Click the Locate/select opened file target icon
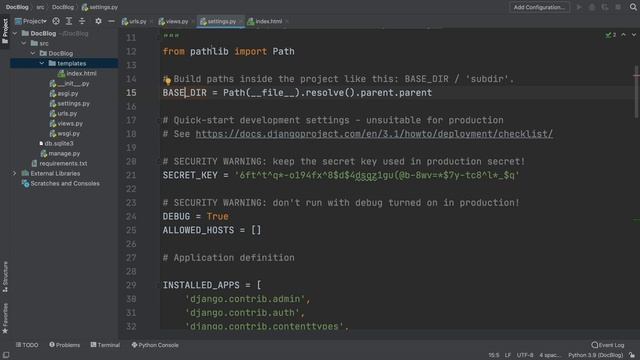This screenshot has width=640, height=360. point(56,21)
